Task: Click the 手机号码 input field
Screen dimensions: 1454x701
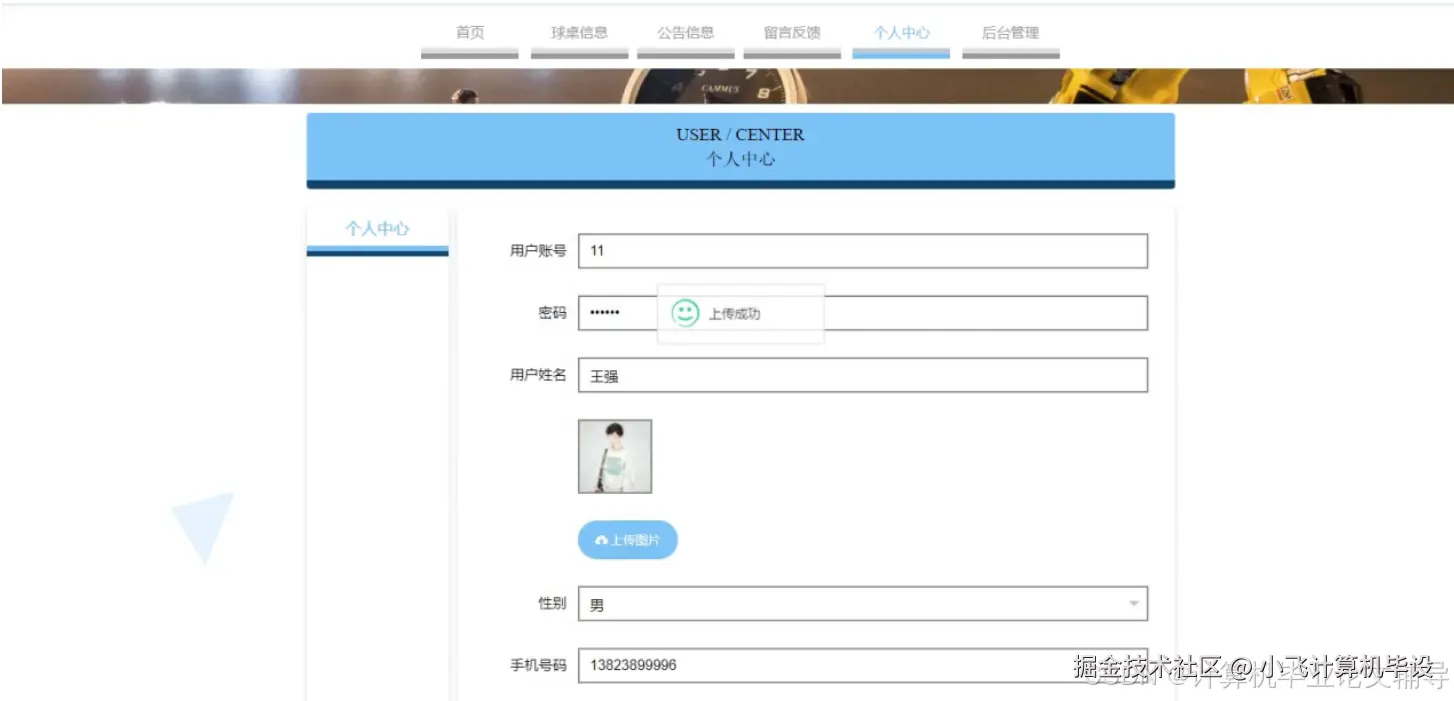Action: (862, 665)
